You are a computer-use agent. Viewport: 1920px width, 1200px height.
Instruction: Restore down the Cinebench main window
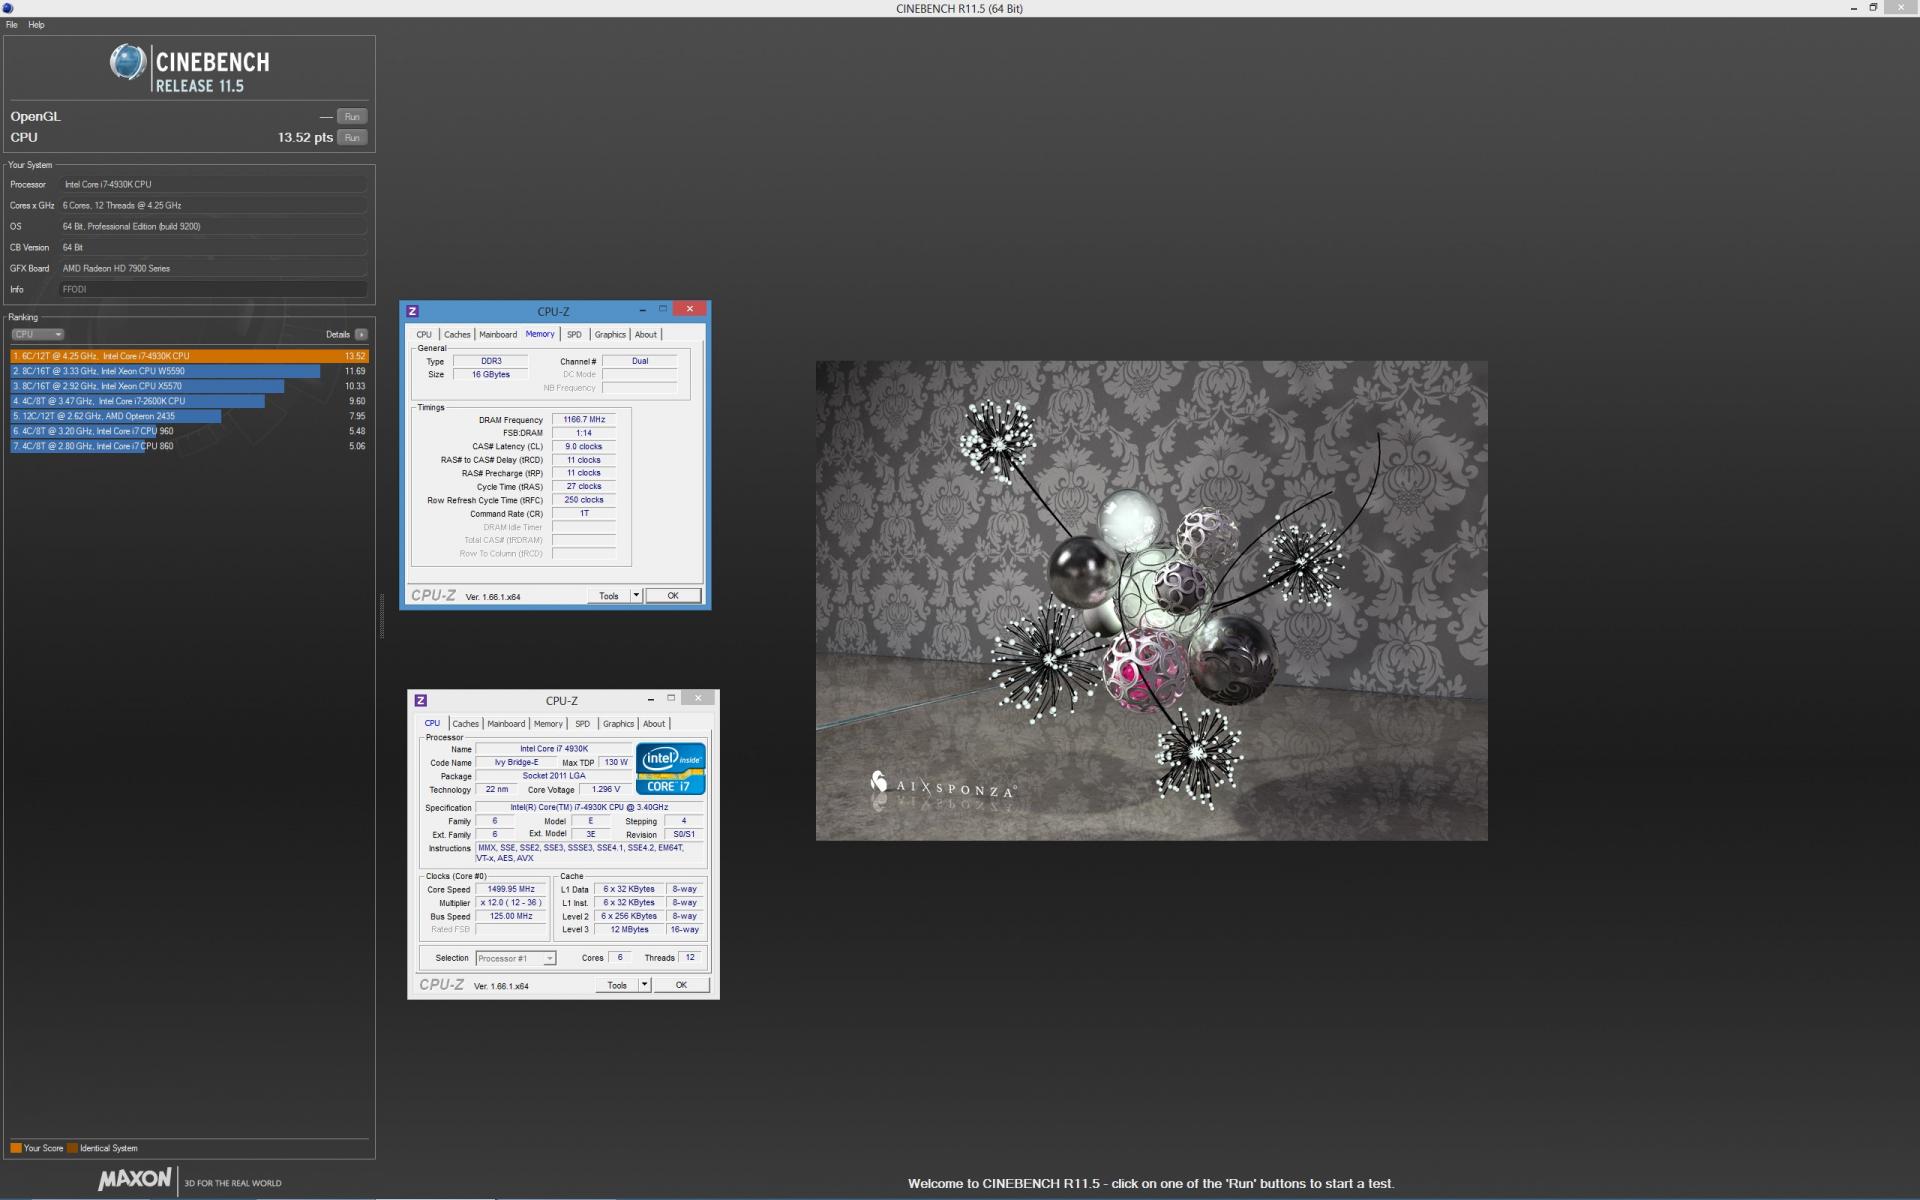(1874, 8)
